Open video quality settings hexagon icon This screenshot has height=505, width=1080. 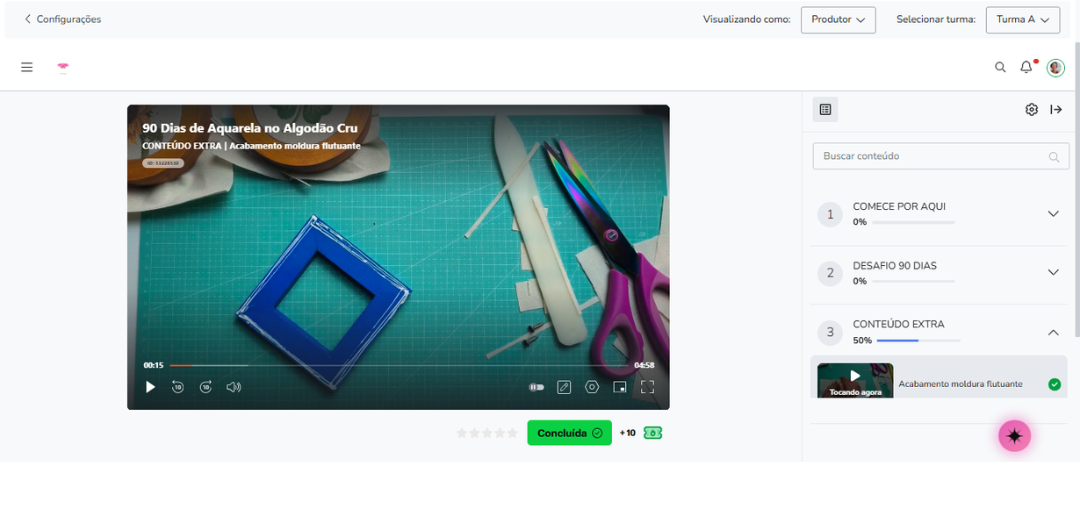tap(592, 387)
